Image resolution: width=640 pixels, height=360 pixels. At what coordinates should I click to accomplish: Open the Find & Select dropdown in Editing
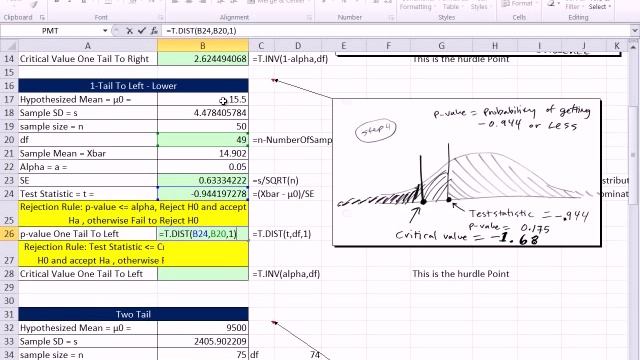click(x=600, y=5)
